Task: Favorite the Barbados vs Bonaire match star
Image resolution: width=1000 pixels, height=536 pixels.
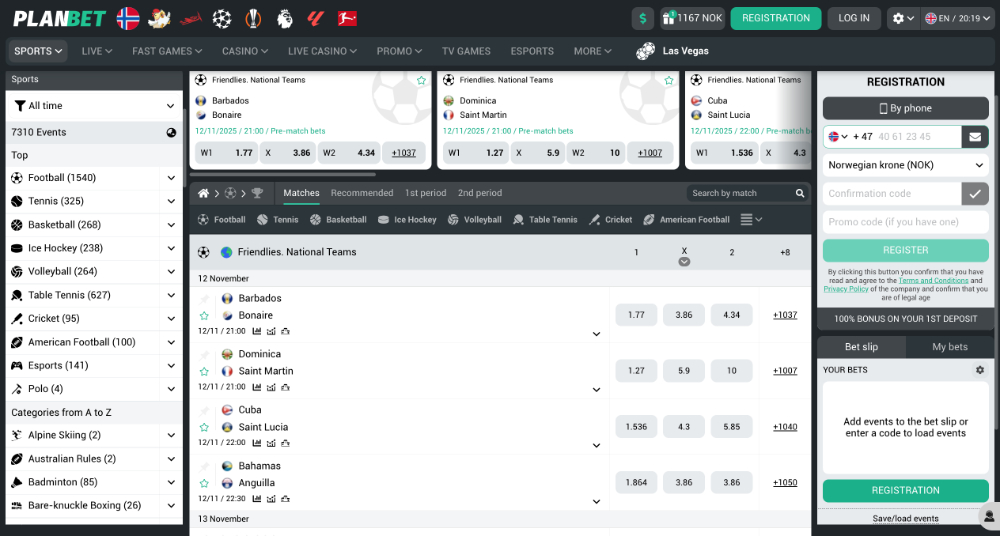Action: click(x=204, y=315)
